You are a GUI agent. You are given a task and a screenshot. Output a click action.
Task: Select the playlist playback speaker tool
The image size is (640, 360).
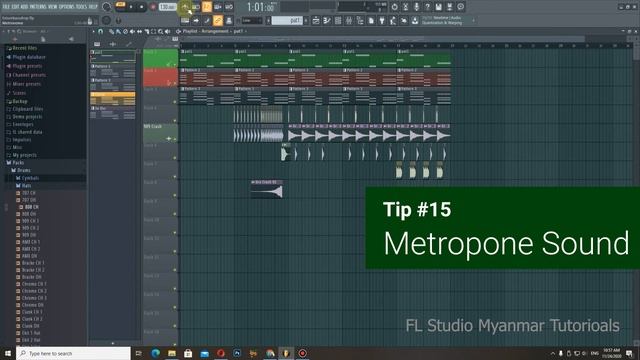167,31
